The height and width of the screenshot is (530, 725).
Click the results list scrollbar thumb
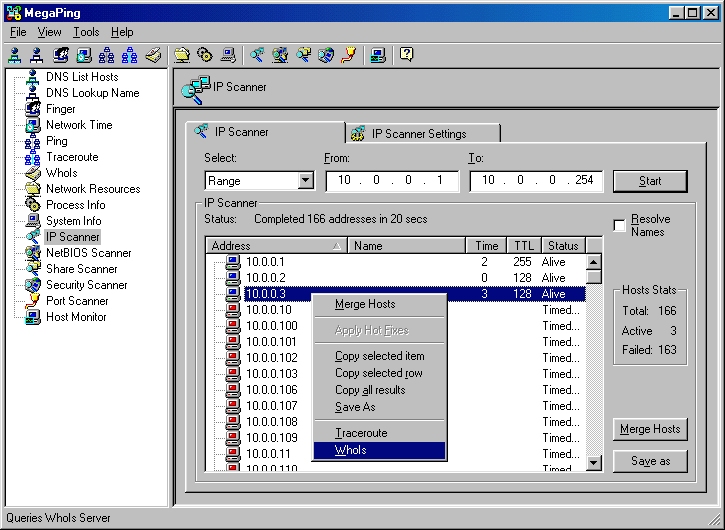point(594,277)
